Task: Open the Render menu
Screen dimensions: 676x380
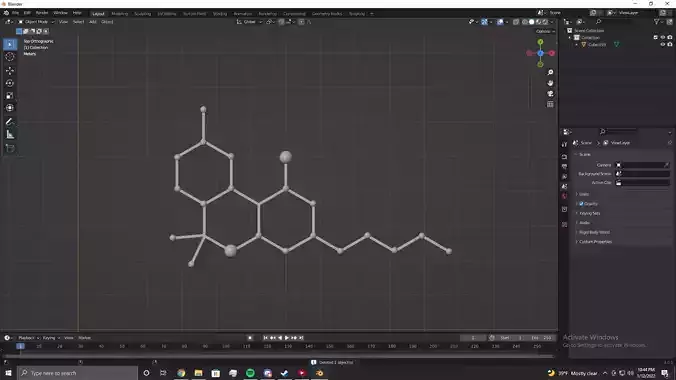Action: click(x=42, y=13)
